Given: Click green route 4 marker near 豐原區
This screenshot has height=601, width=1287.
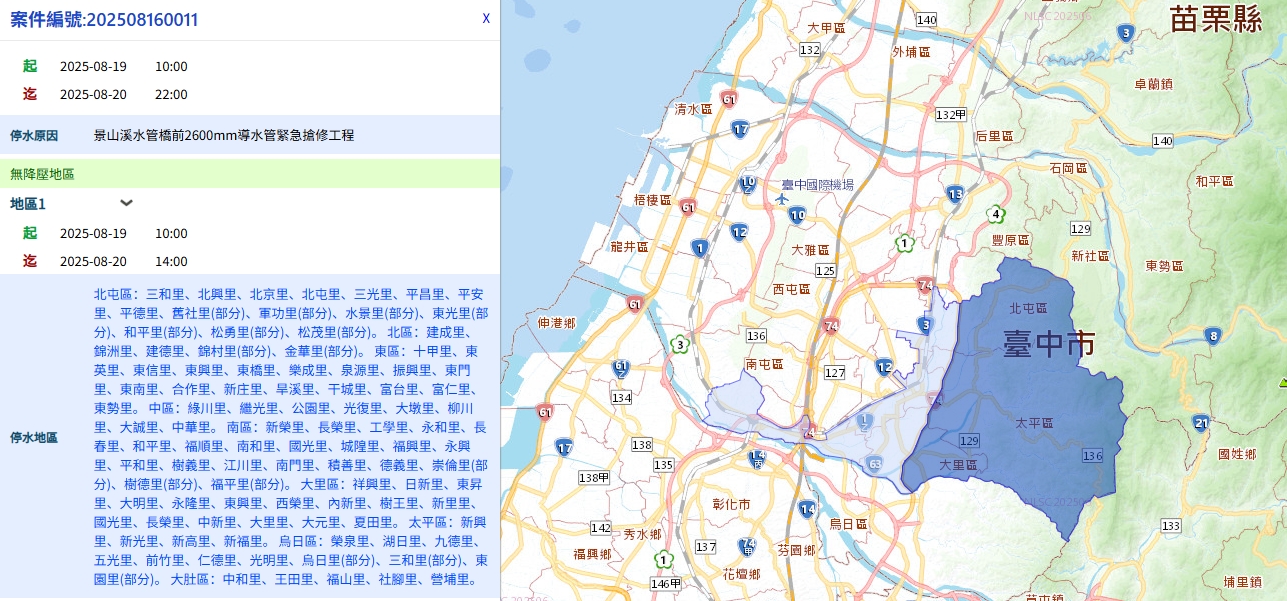Looking at the screenshot, I should click(995, 214).
